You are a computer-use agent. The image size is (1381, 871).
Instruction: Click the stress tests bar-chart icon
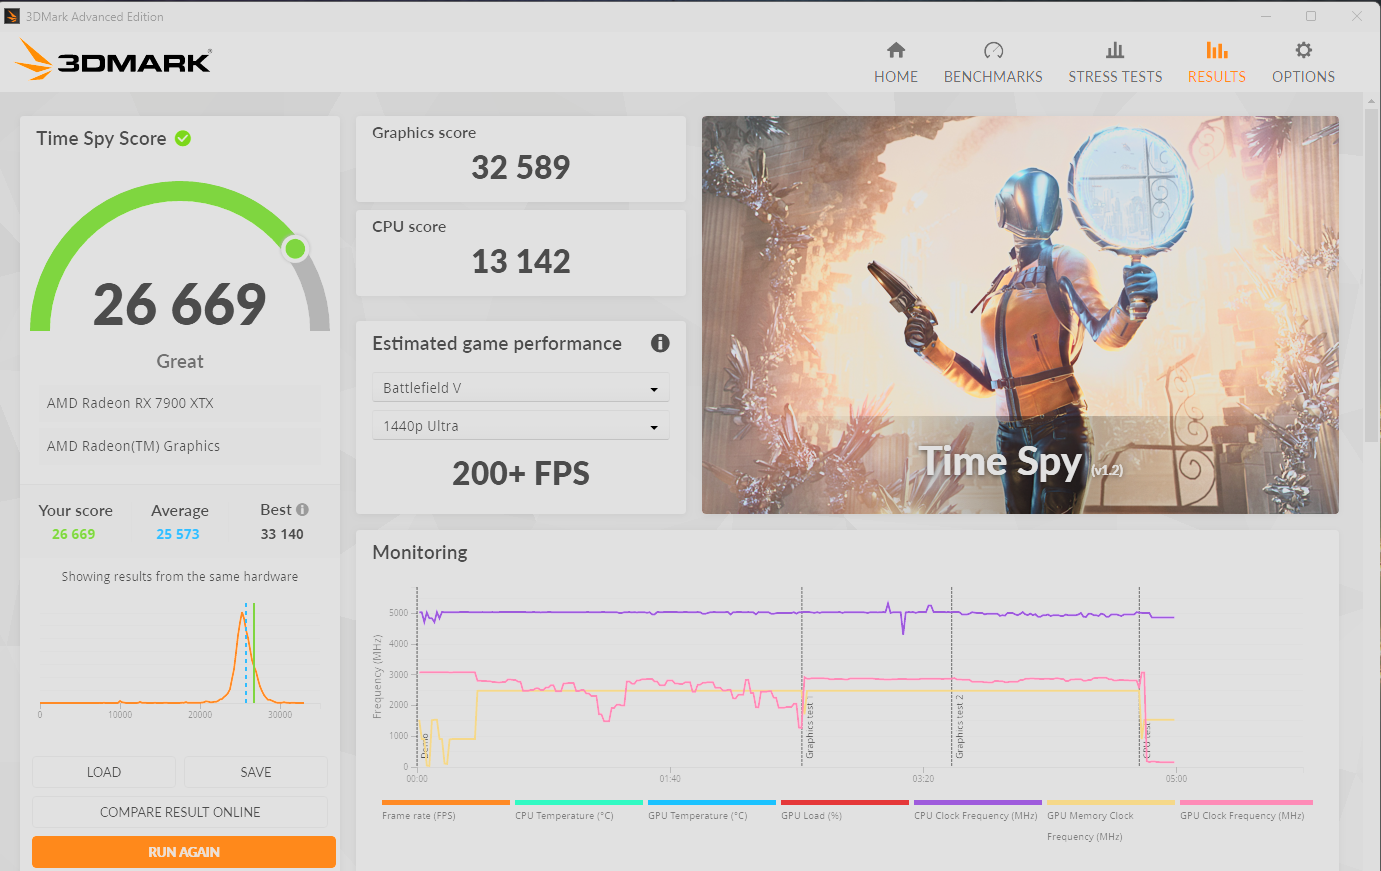coord(1115,50)
